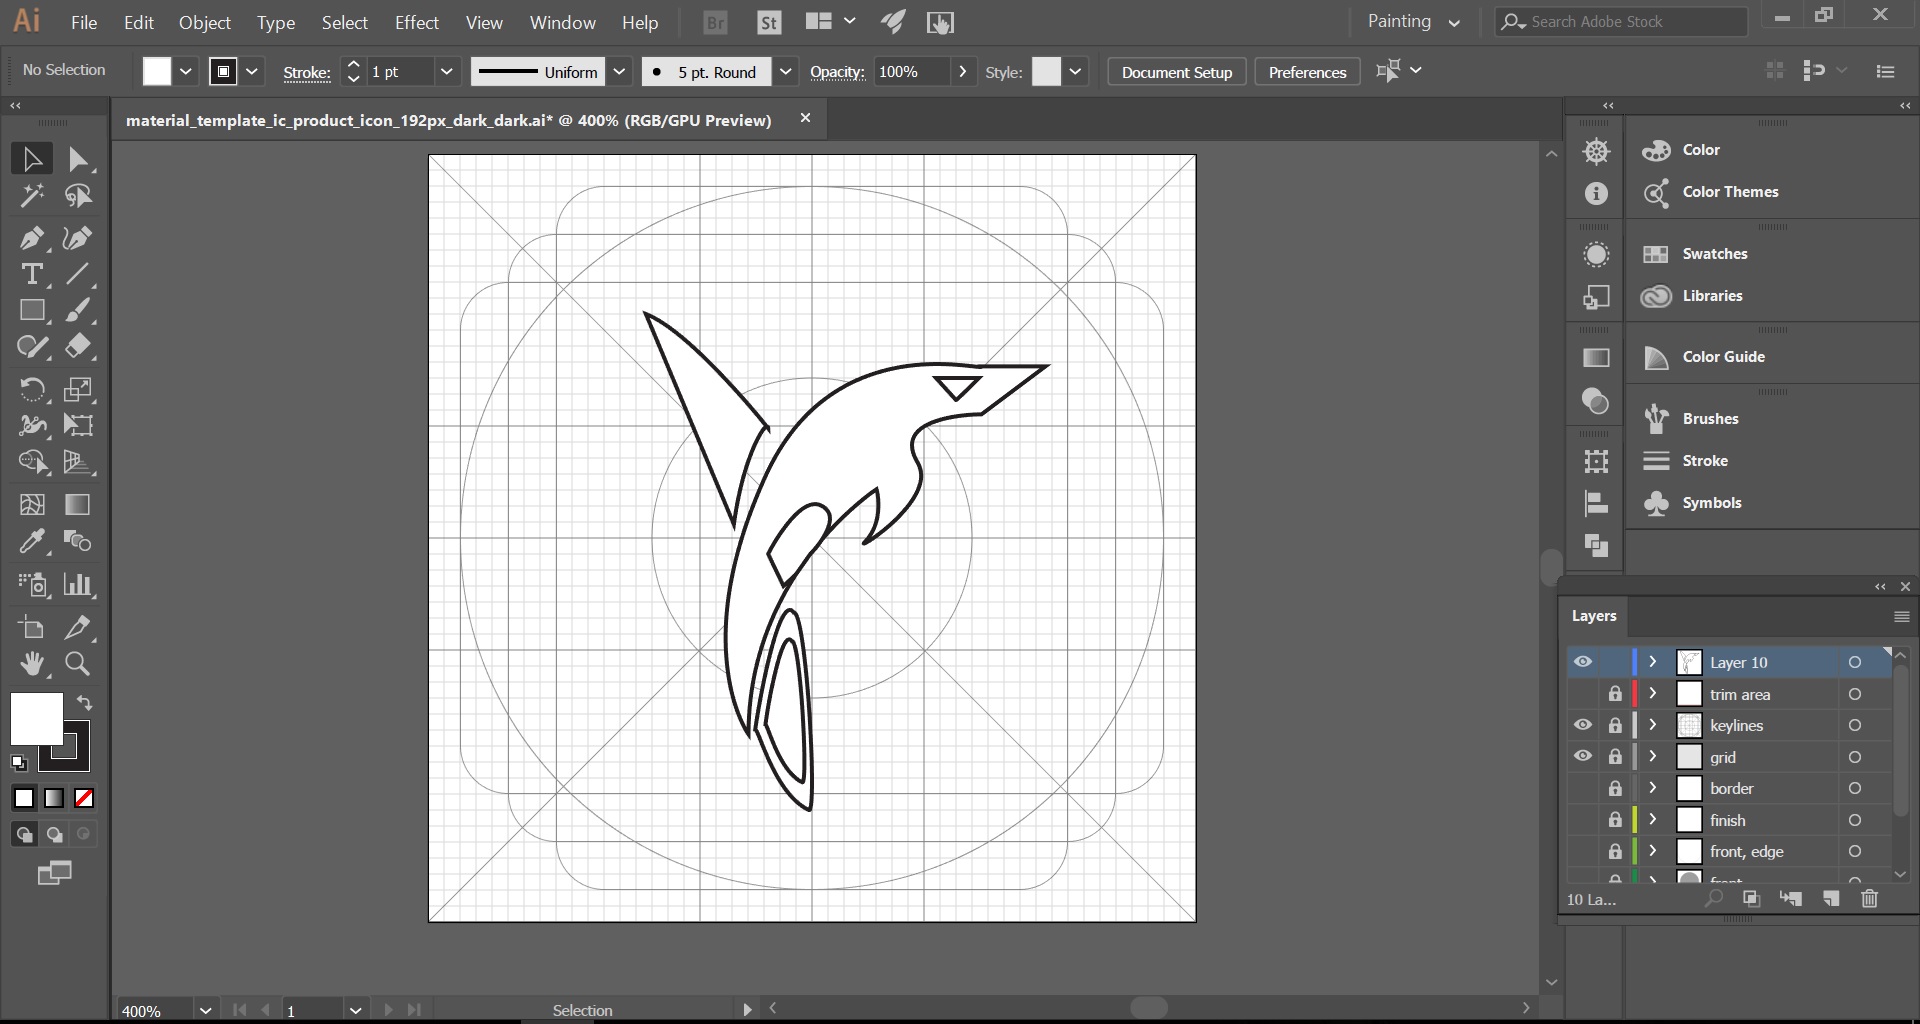
Task: Select the Paintbrush tool
Action: click(78, 311)
